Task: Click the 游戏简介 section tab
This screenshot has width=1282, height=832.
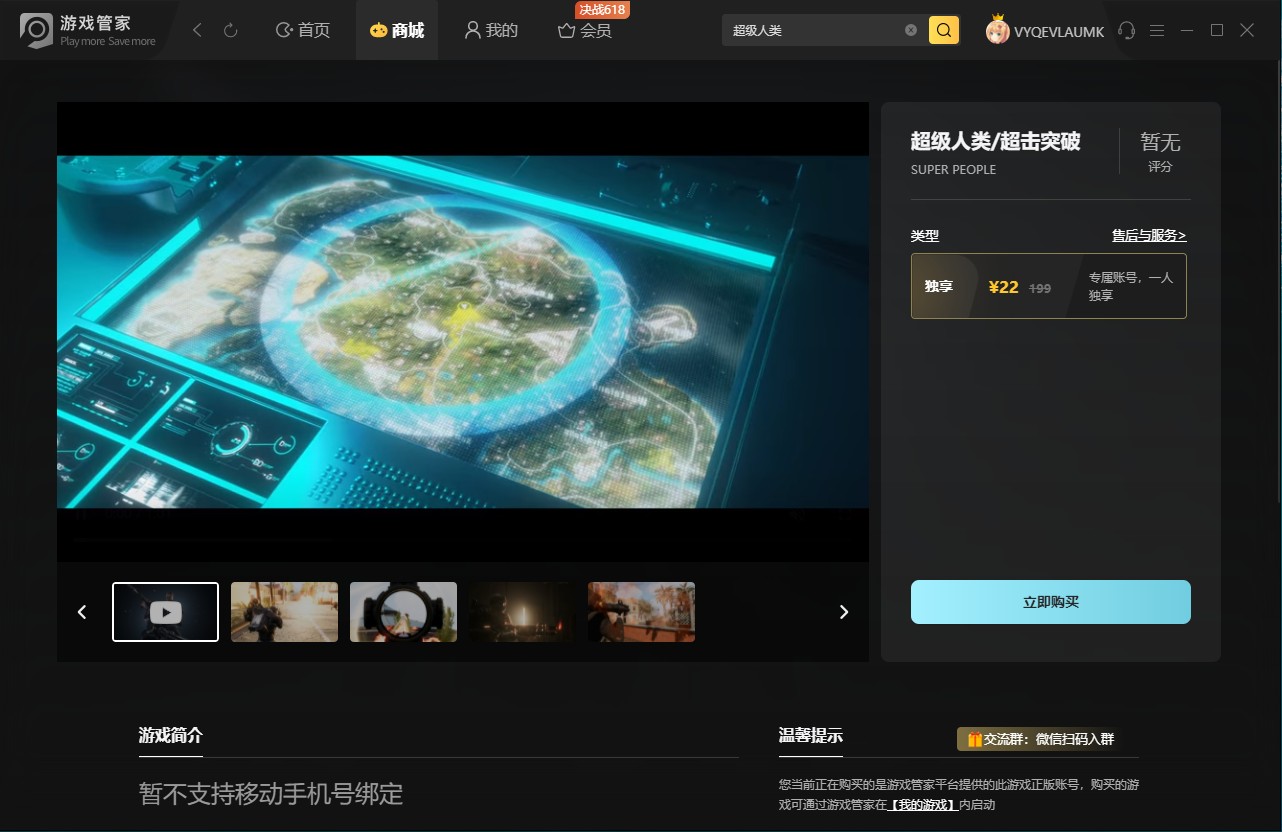Action: (170, 736)
